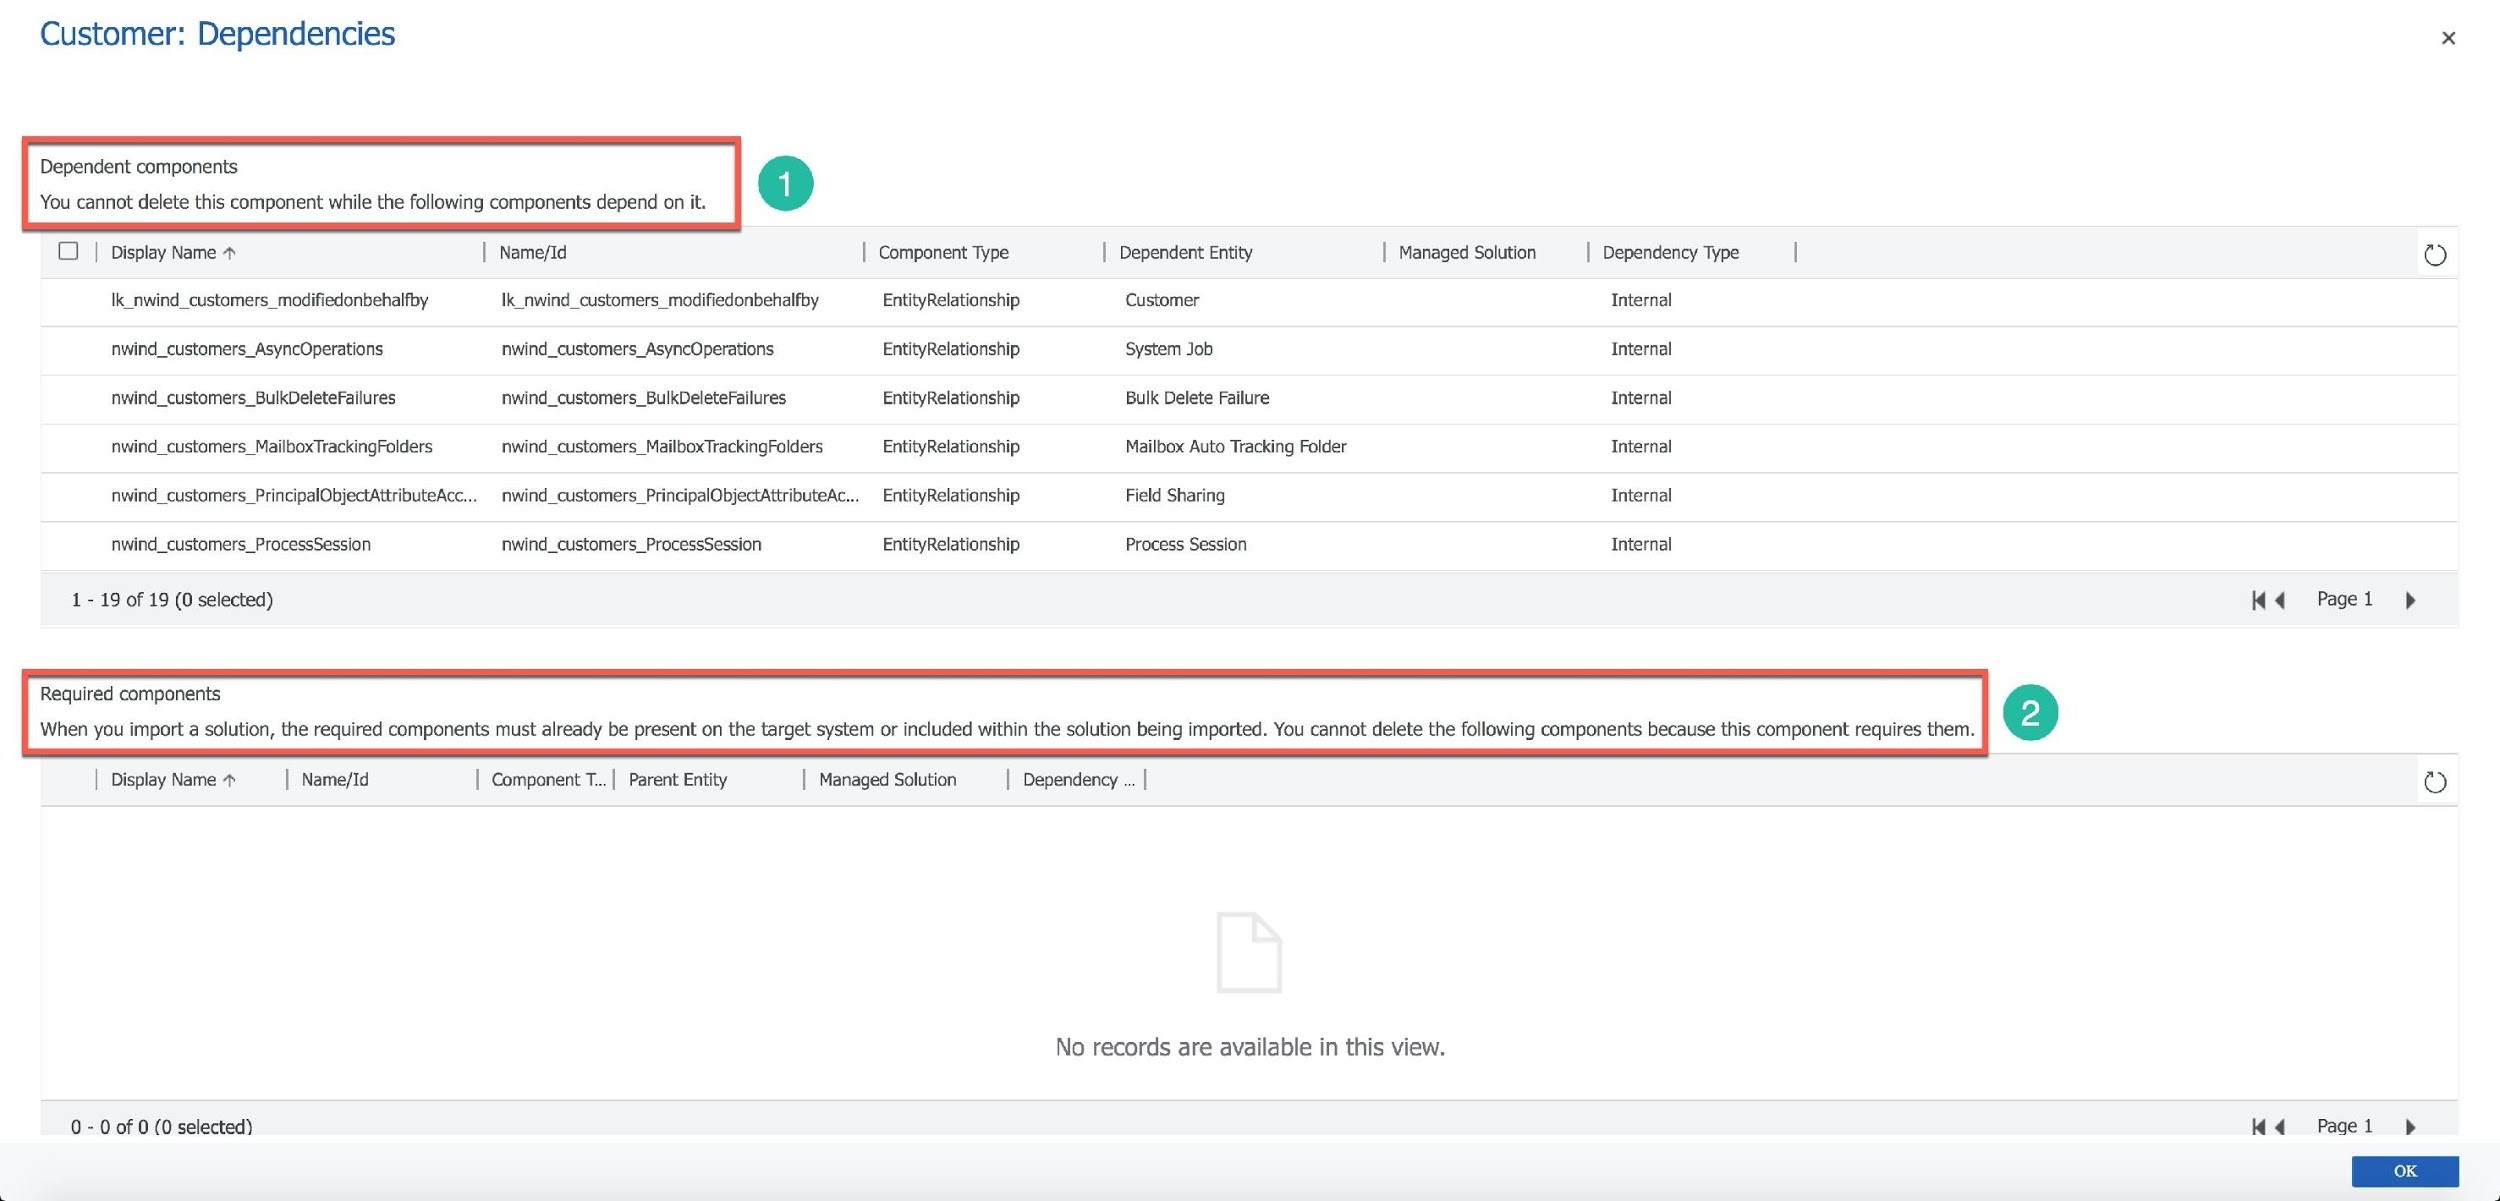Click Mailbox Auto Tracking Folder cell

point(1235,447)
